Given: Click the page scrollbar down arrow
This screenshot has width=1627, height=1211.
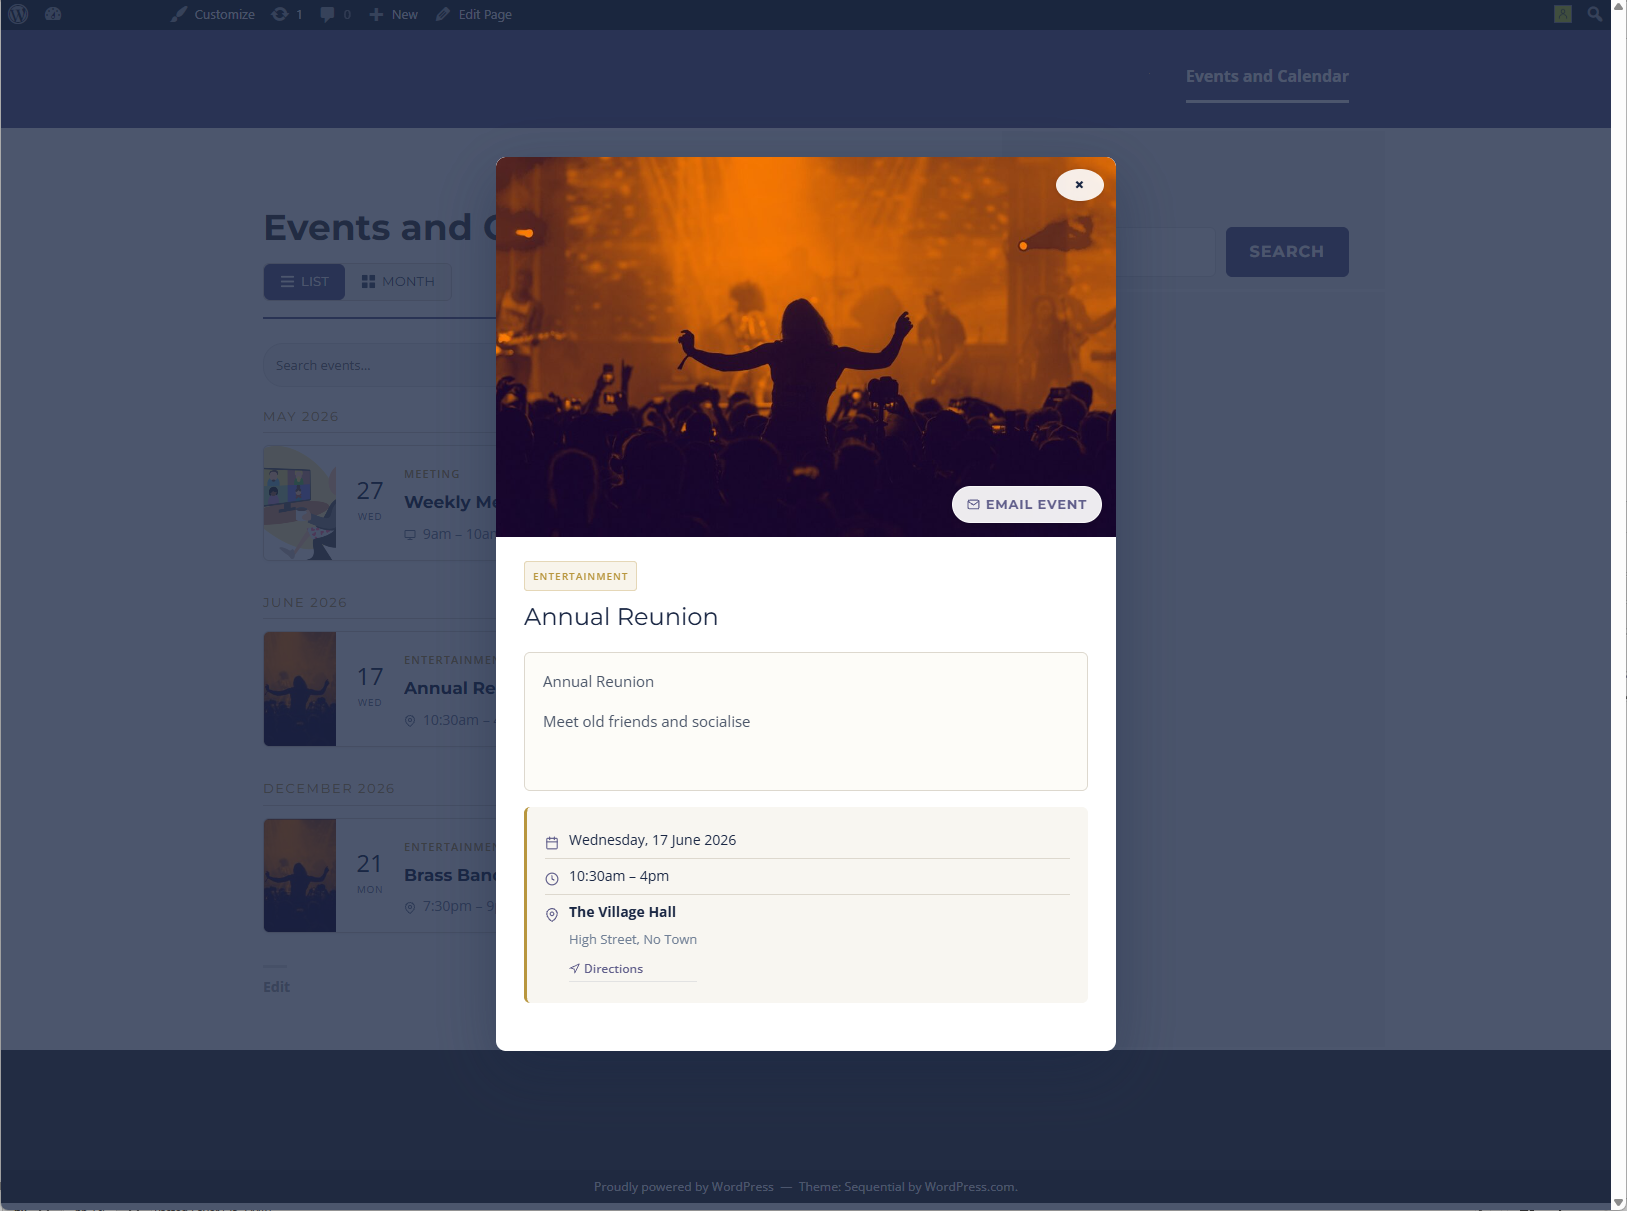Looking at the screenshot, I should tap(1619, 1203).
